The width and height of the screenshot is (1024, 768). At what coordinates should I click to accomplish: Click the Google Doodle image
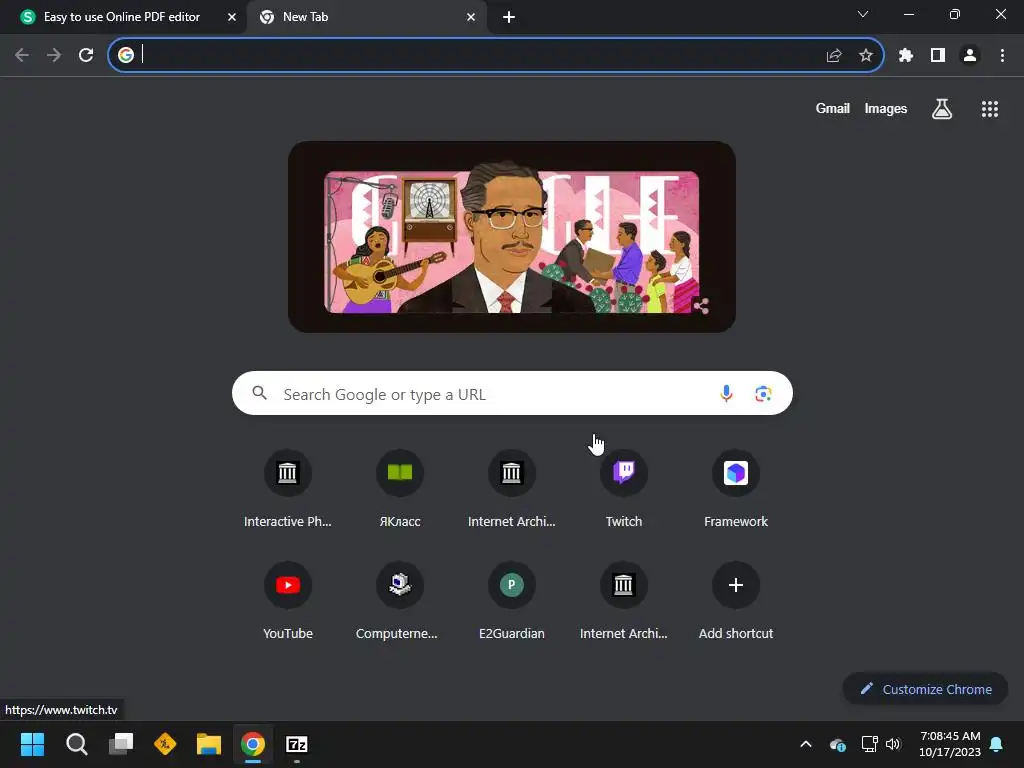pyautogui.click(x=511, y=236)
